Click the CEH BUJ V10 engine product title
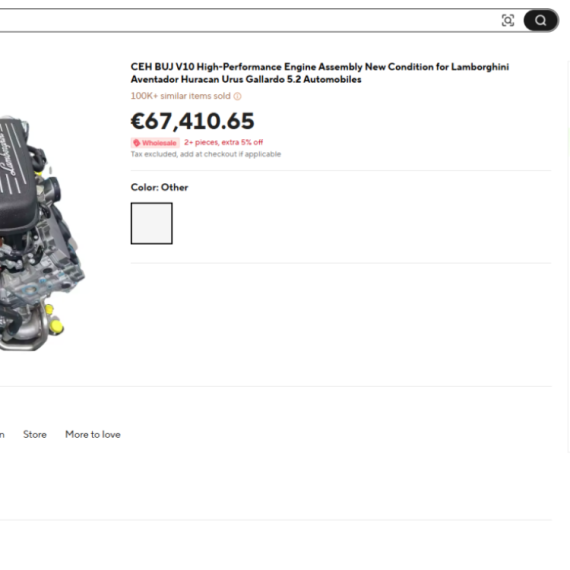Screen dimensions: 570x570 [320, 73]
